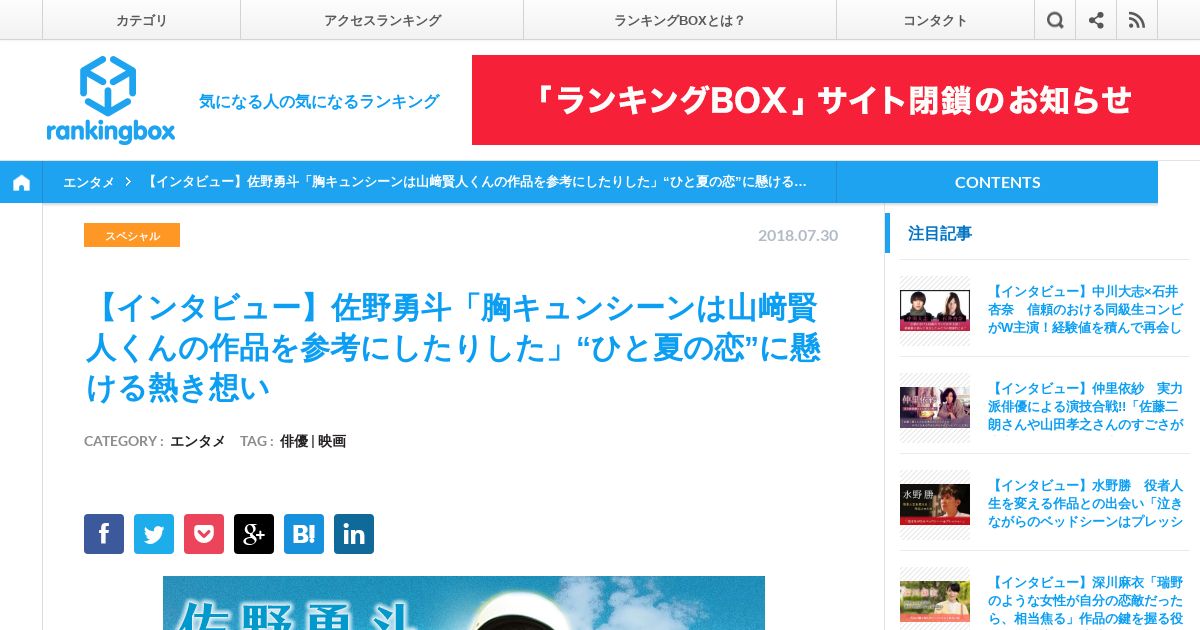Click the 深川麻衣 article thumbnail
Image resolution: width=1200 pixels, height=630 pixels.
[935, 601]
